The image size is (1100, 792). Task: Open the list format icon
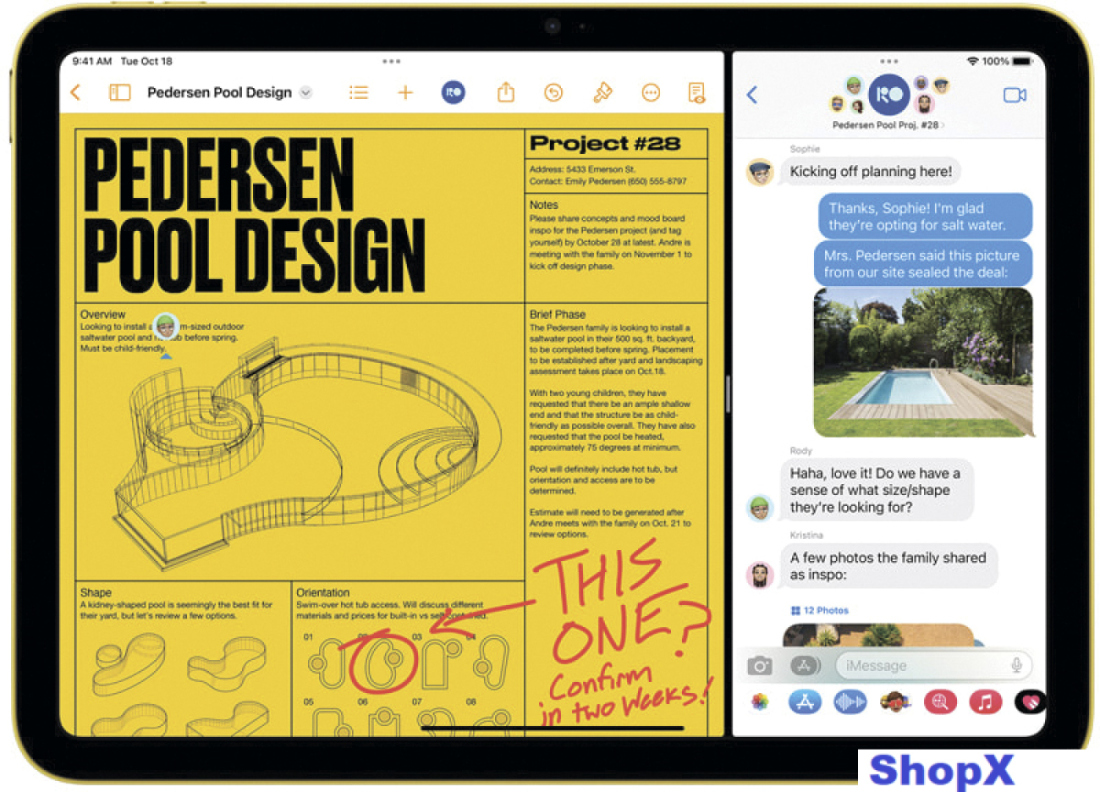[358, 93]
